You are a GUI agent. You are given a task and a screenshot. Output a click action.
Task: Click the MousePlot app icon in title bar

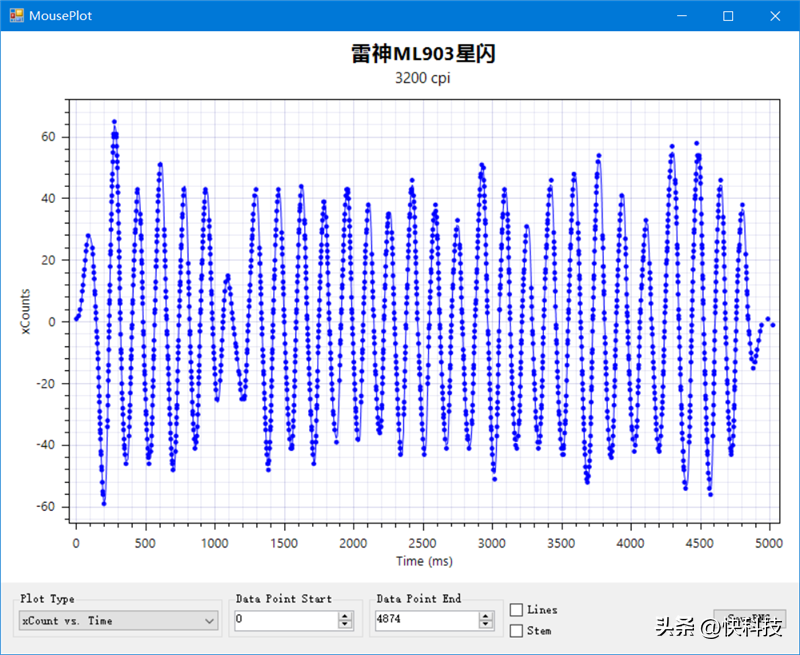pos(16,15)
